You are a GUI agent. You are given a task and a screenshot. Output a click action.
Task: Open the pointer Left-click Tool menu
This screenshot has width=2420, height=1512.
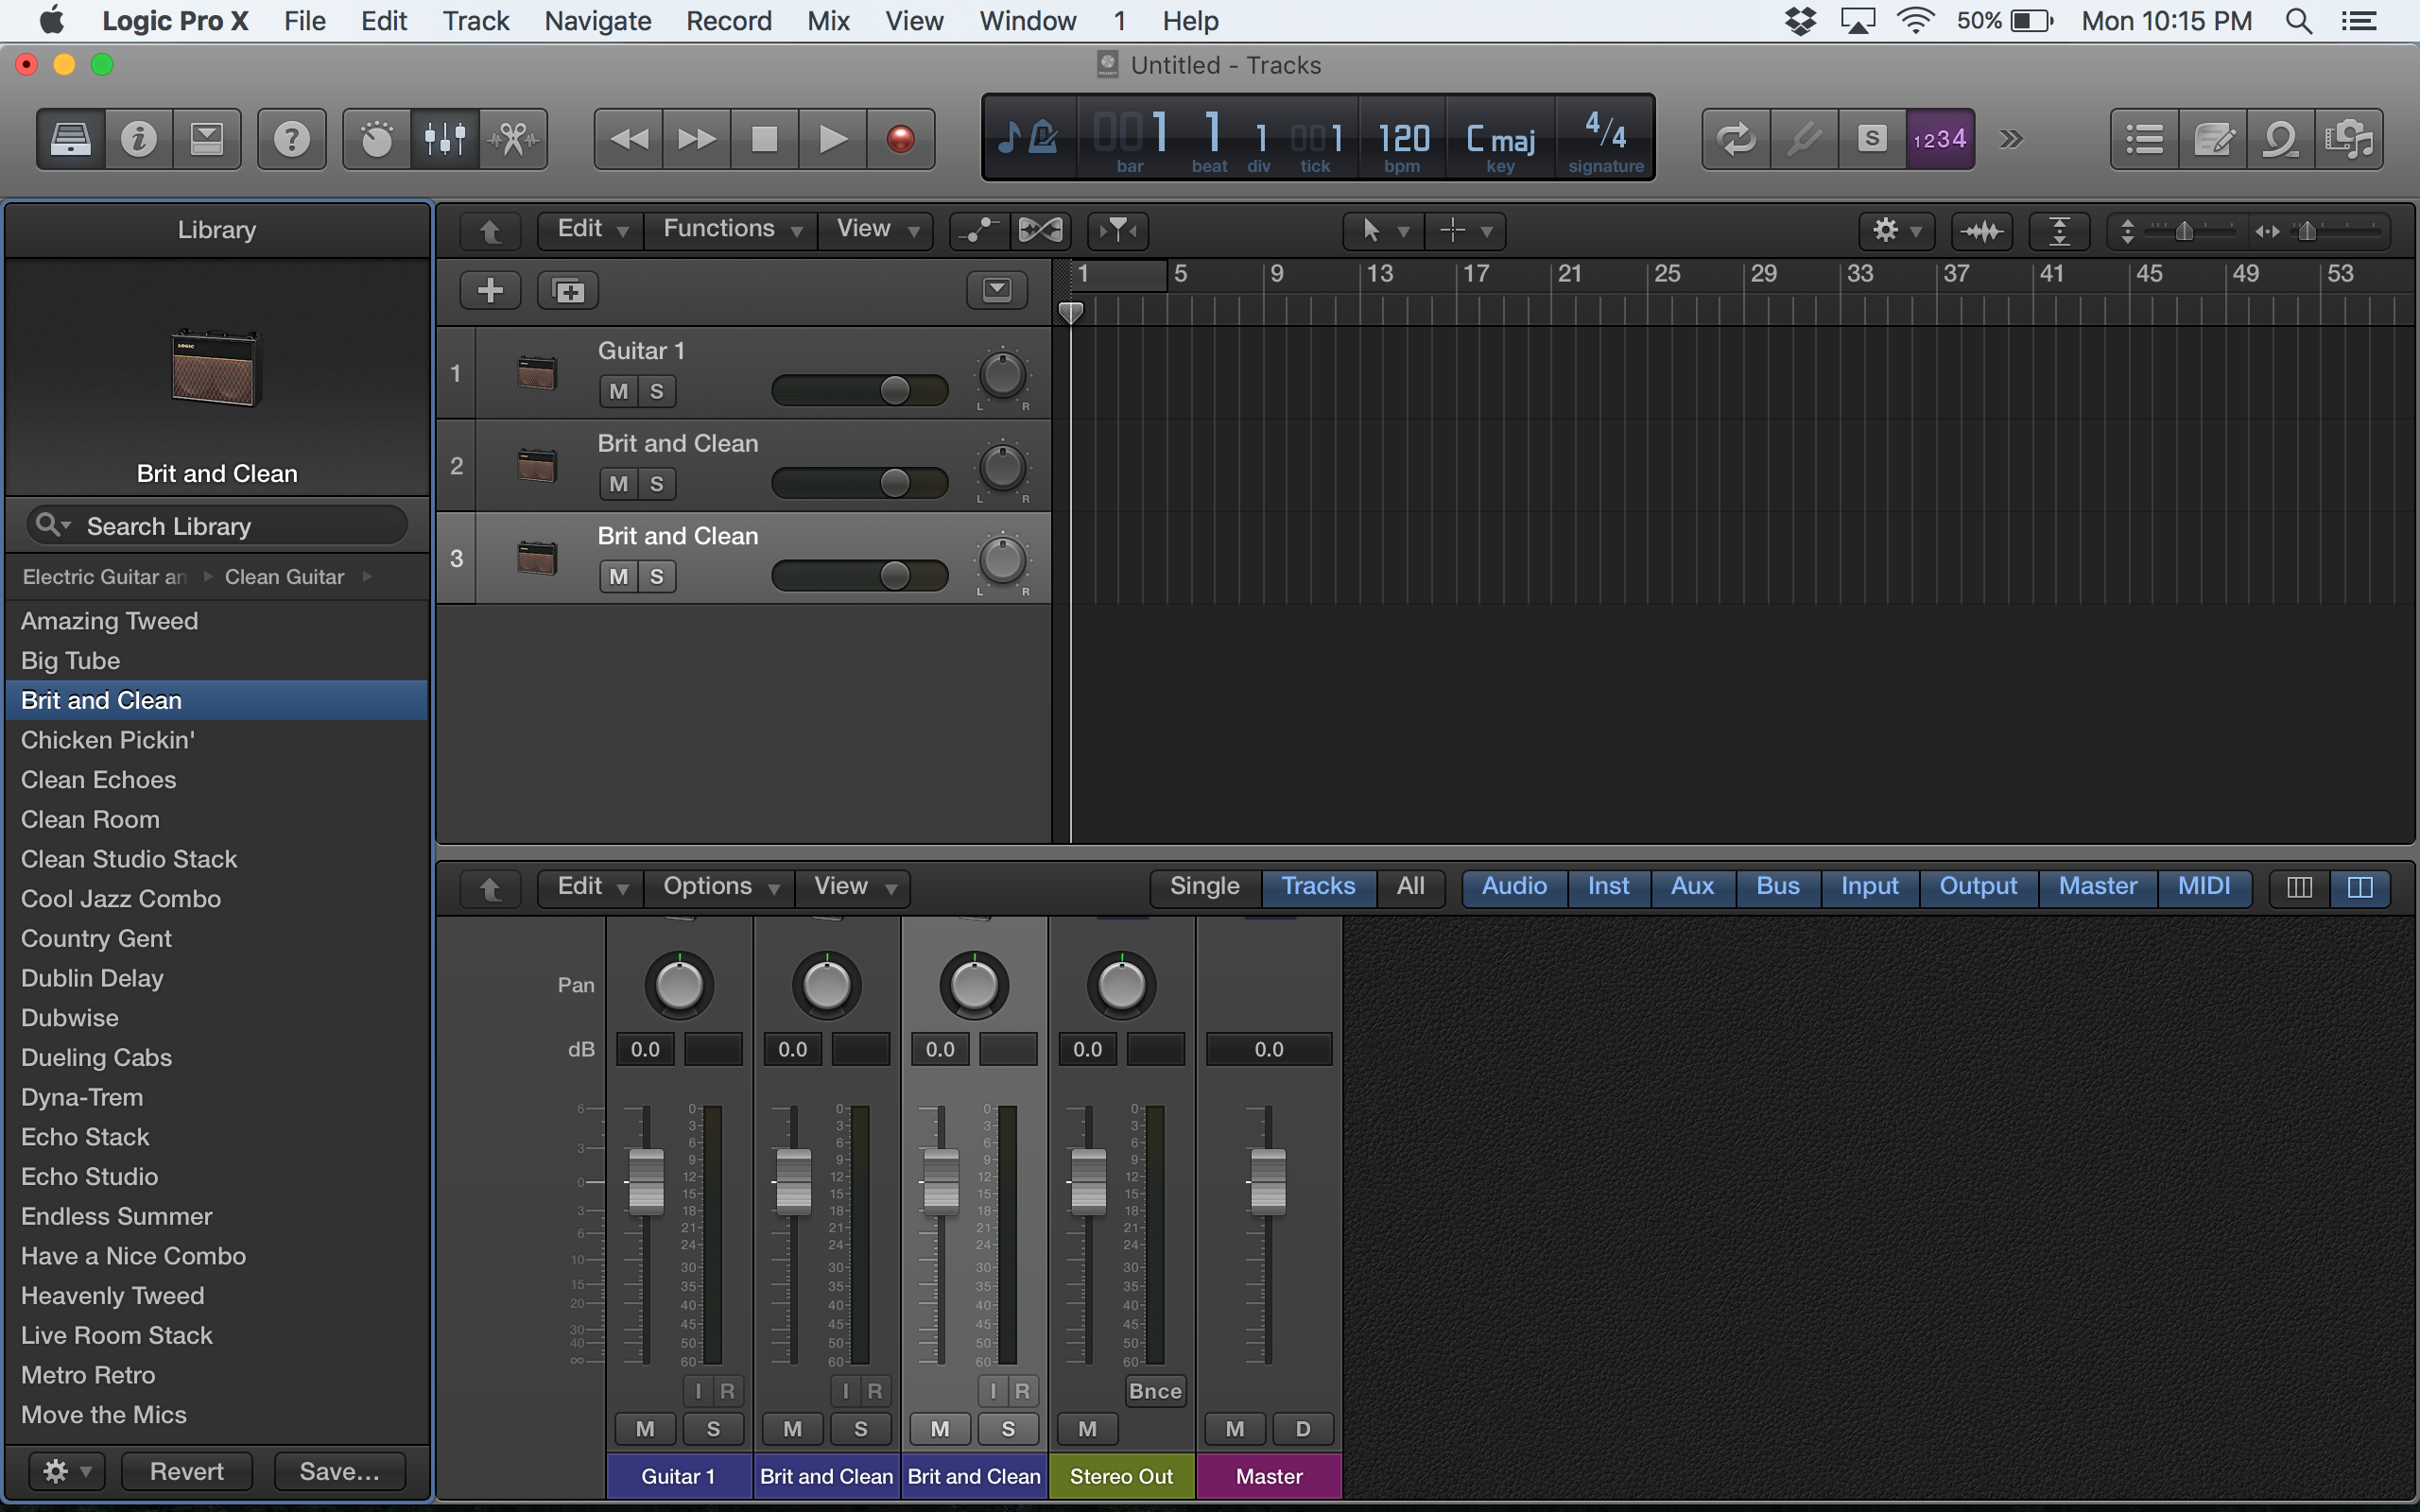(1384, 231)
